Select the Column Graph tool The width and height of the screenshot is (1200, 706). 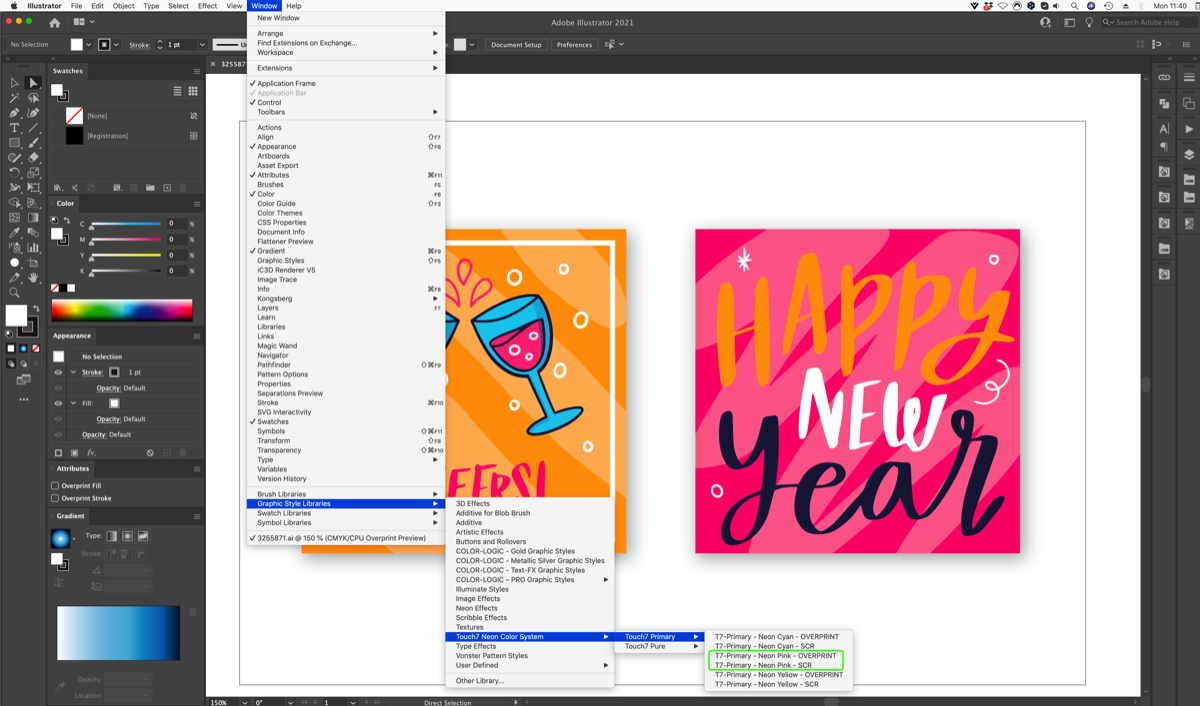pyautogui.click(x=33, y=247)
